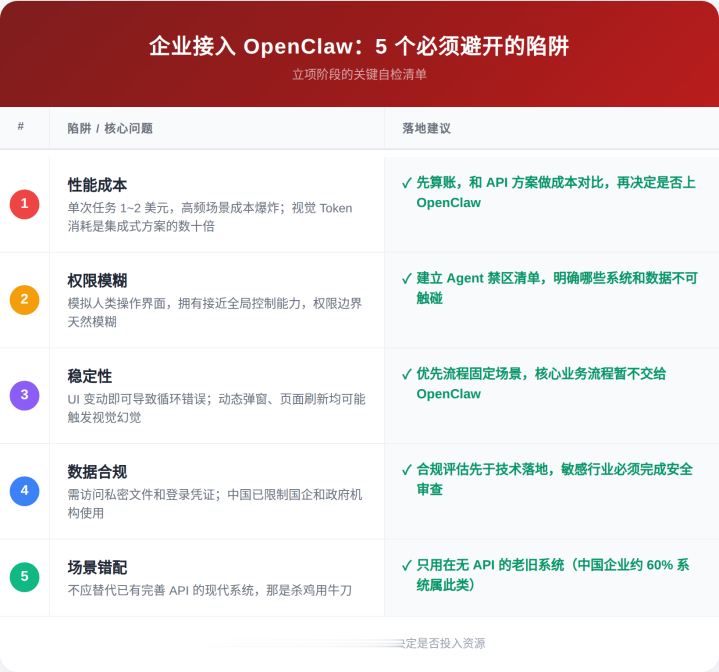Click suggestion '先算账，和 API 方案做成本对比'
Image resolution: width=719 pixels, height=672 pixels.
(556, 193)
